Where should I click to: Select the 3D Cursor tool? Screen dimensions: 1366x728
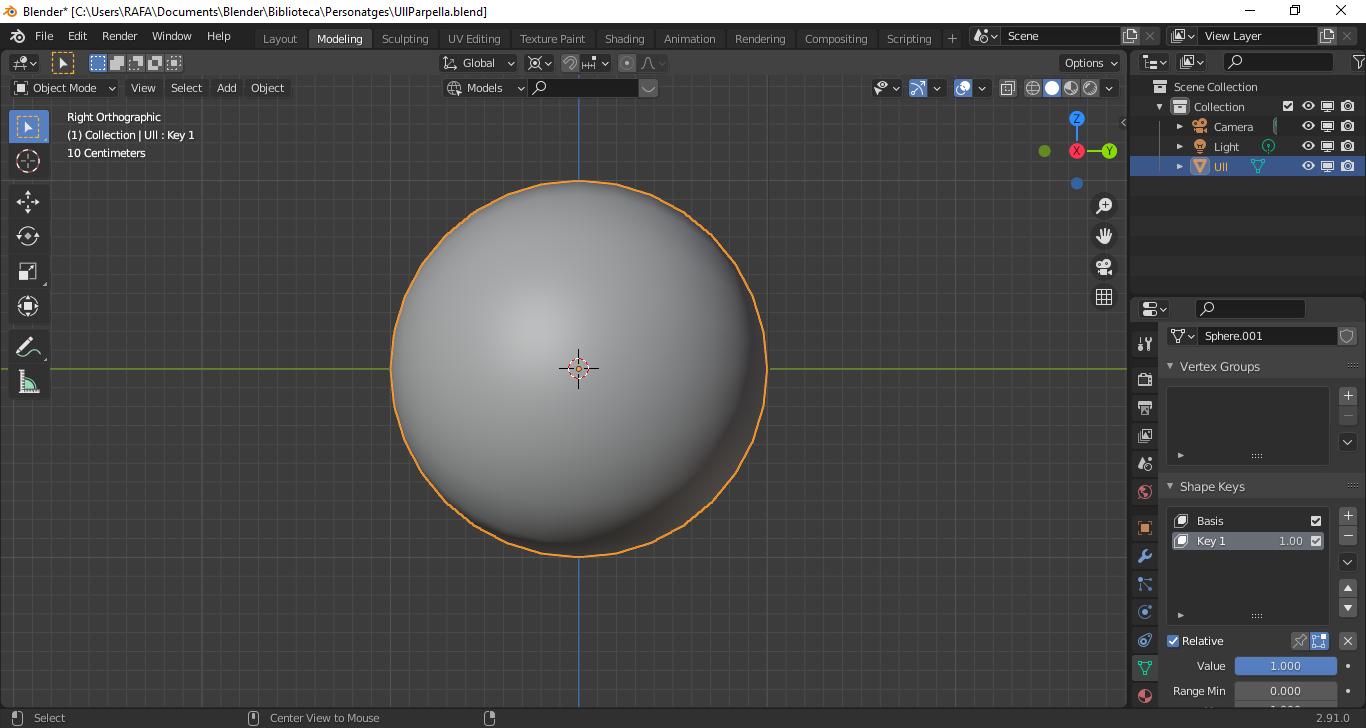[x=28, y=161]
